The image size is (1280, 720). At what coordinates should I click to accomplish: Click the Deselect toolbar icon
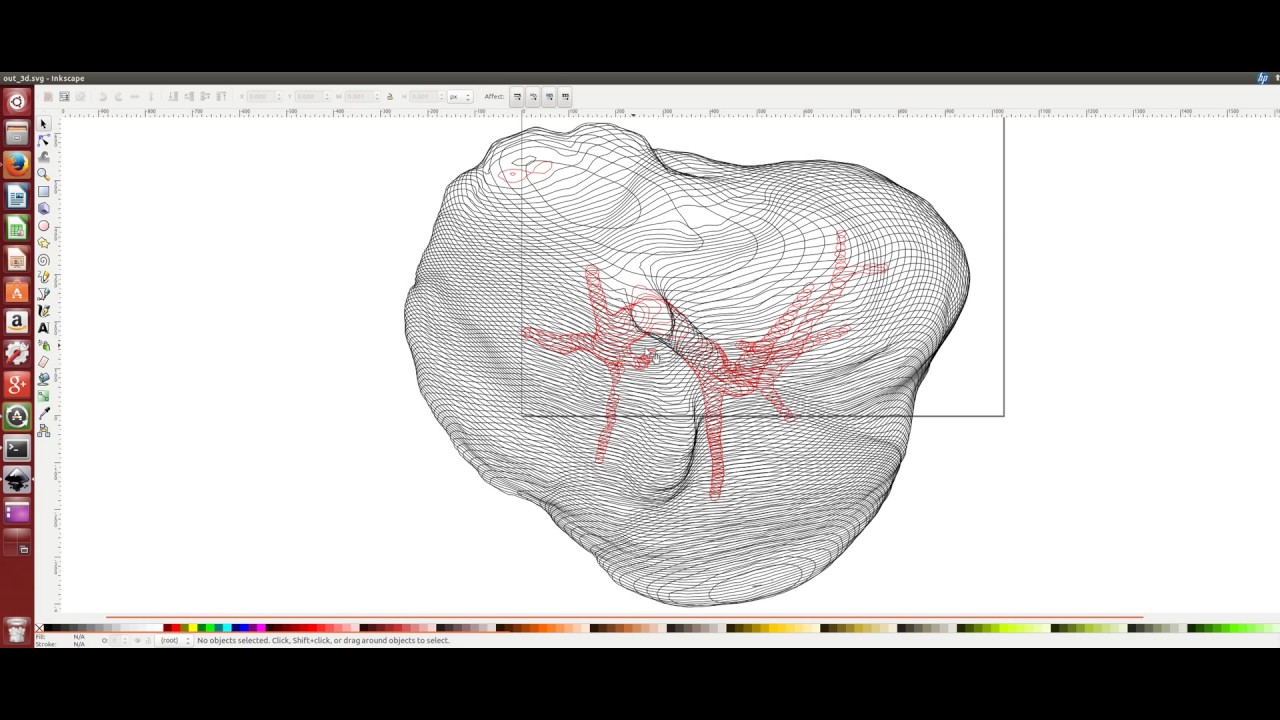80,97
